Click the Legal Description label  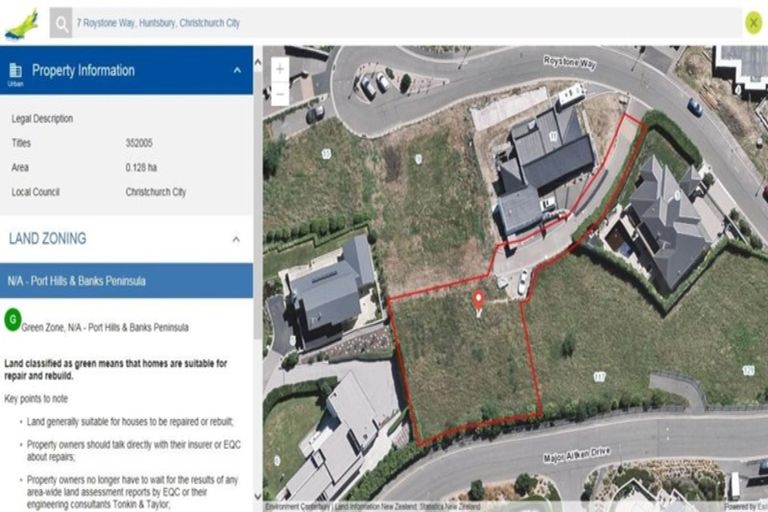(x=42, y=119)
